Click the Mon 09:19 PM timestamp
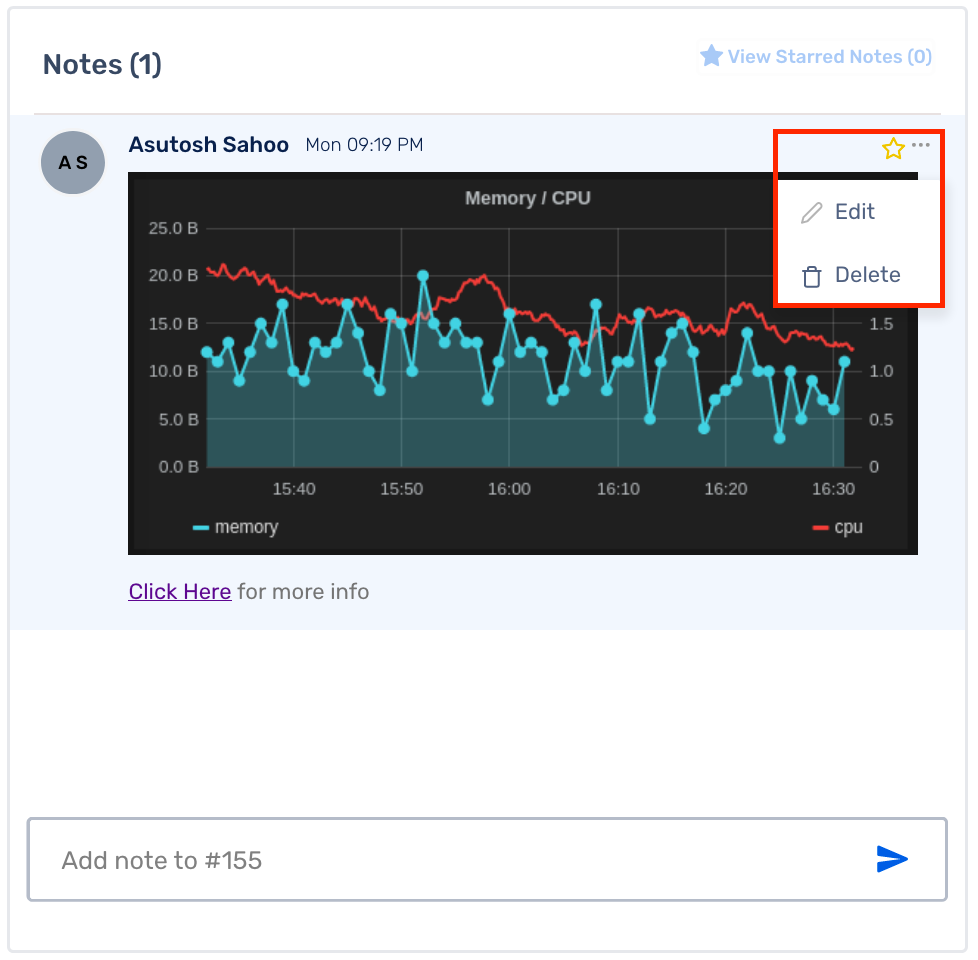 click(364, 145)
